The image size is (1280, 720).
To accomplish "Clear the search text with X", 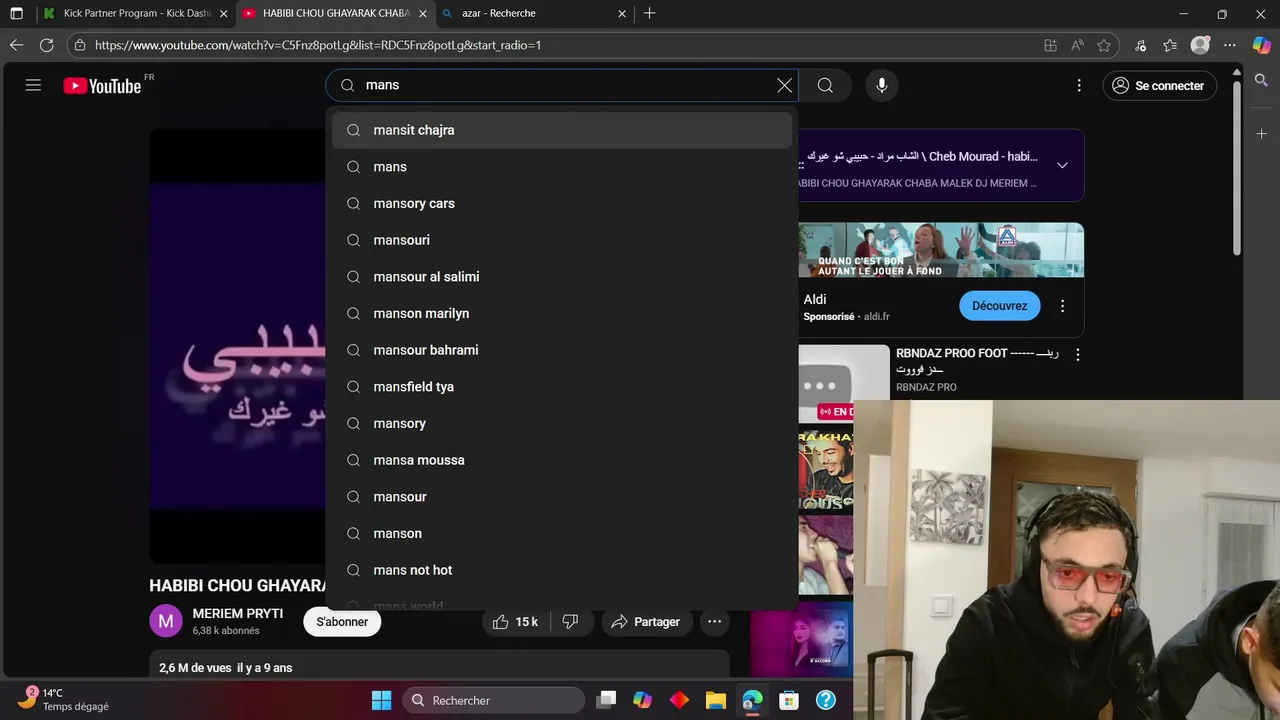I will pyautogui.click(x=785, y=85).
